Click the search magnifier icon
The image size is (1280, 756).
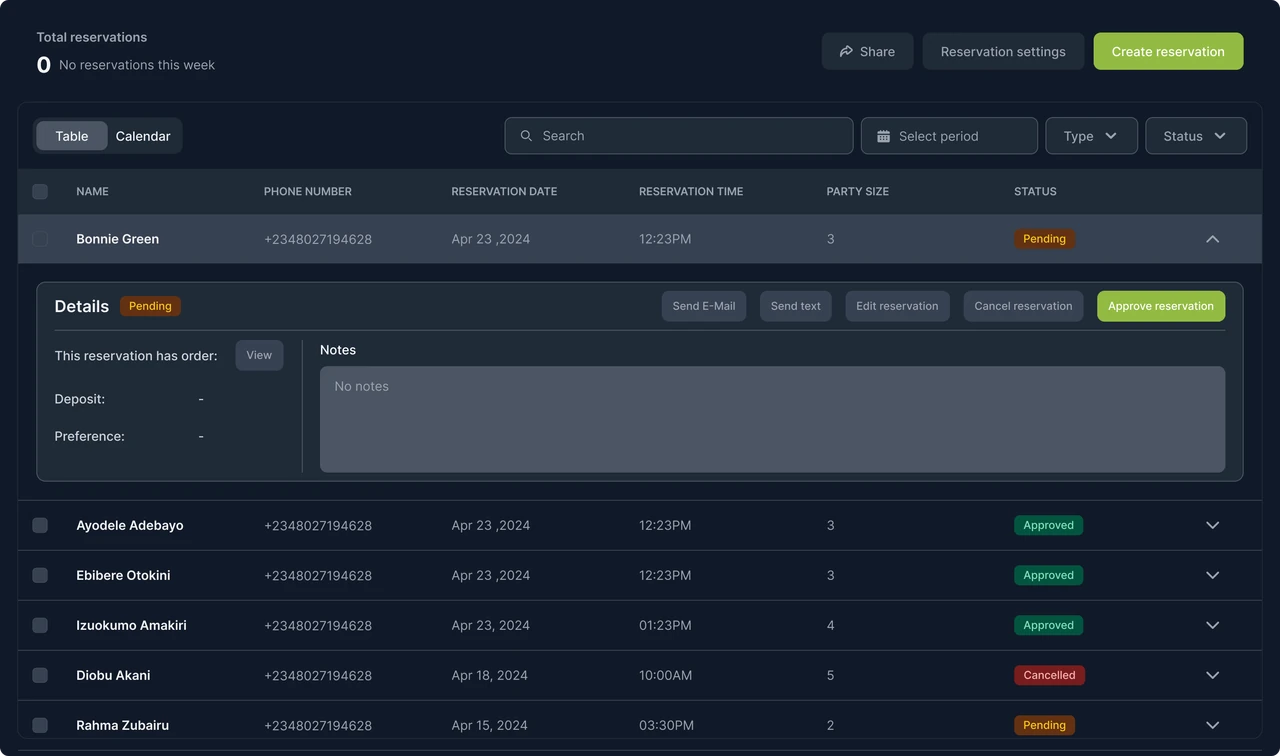(x=526, y=136)
